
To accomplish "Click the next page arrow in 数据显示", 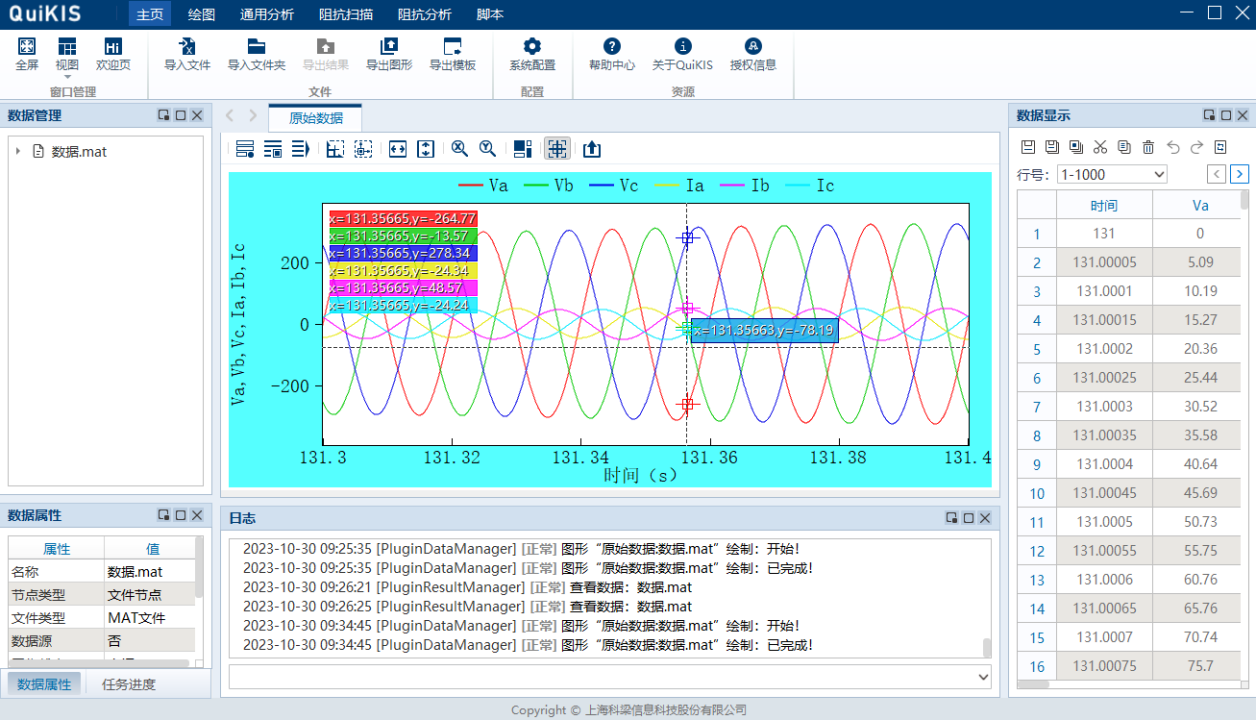I will click(1240, 174).
